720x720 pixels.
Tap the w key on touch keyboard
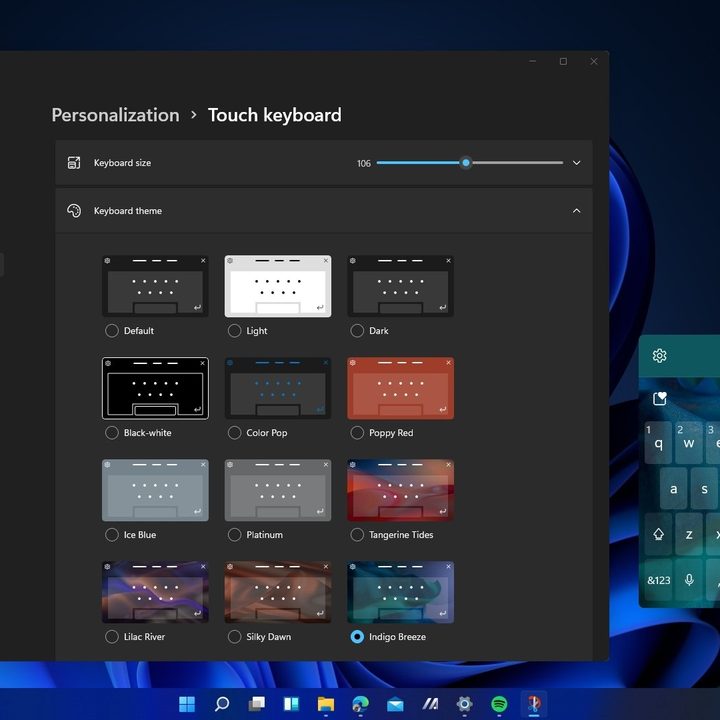click(688, 443)
